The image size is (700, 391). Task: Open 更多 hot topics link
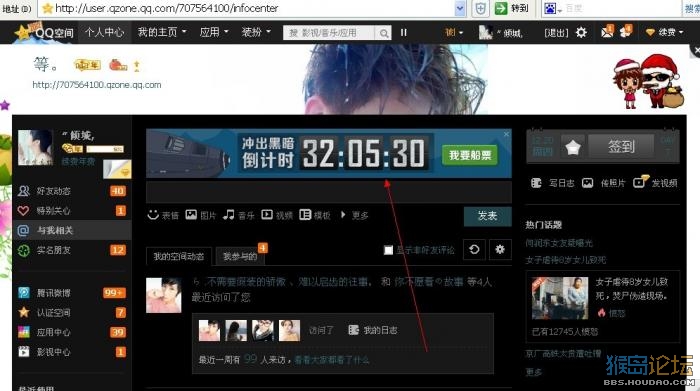tap(533, 371)
